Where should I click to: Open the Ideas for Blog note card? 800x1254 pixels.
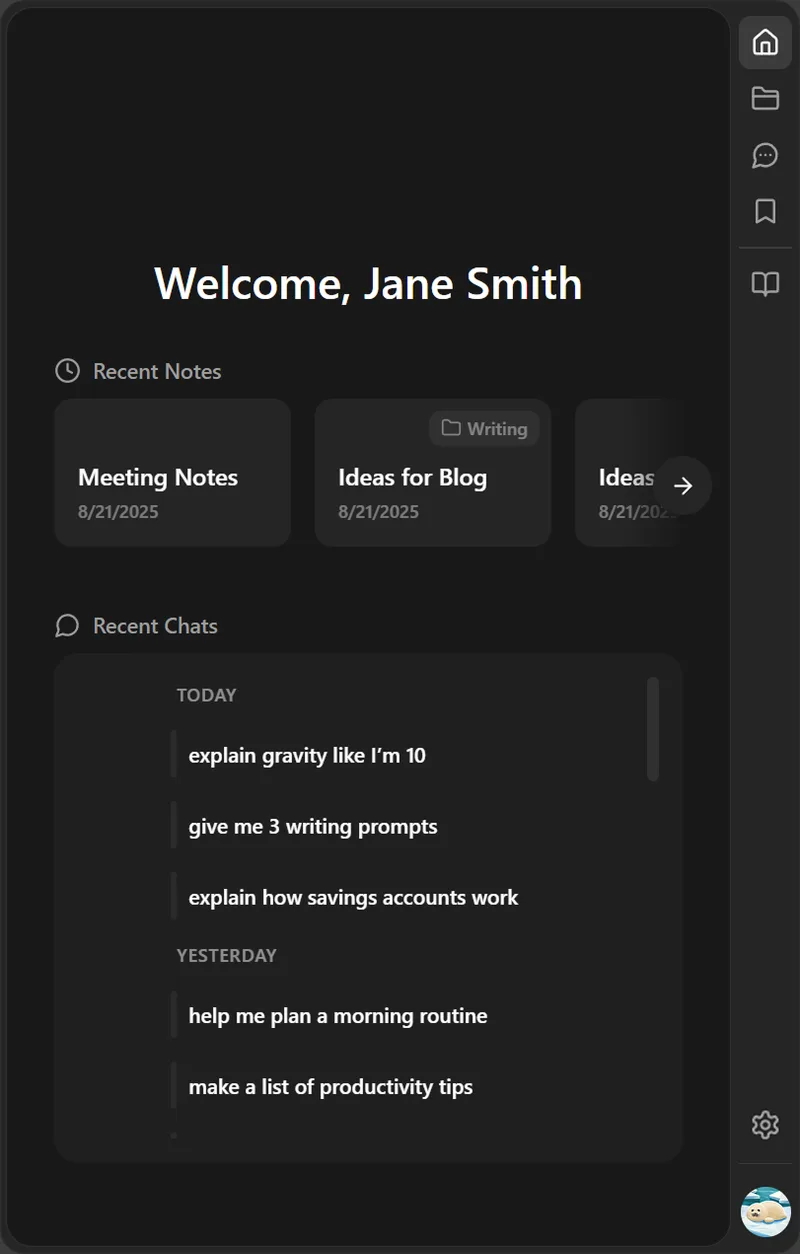pyautogui.click(x=433, y=473)
